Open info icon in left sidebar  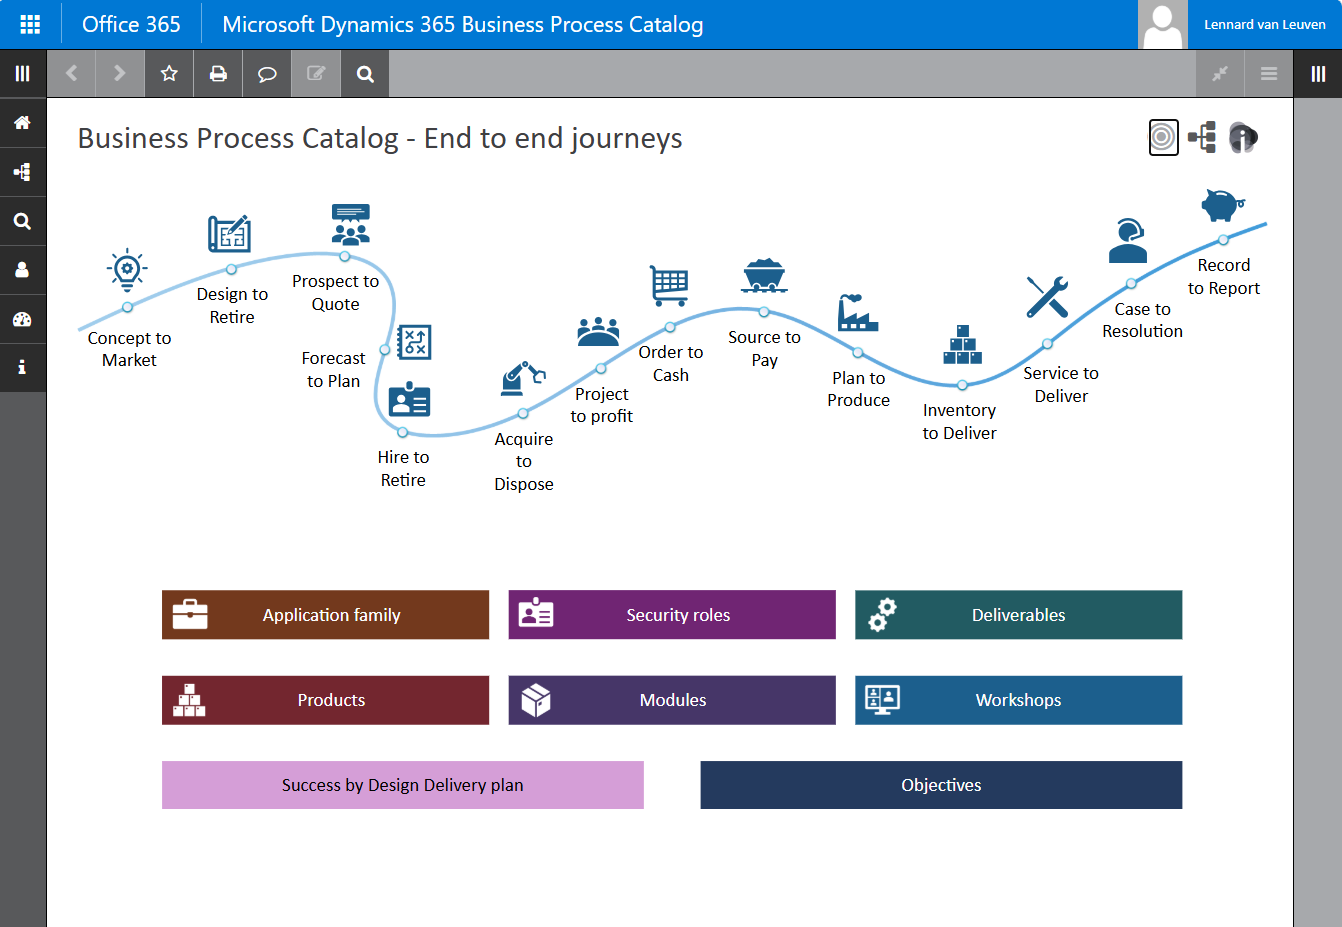click(22, 367)
